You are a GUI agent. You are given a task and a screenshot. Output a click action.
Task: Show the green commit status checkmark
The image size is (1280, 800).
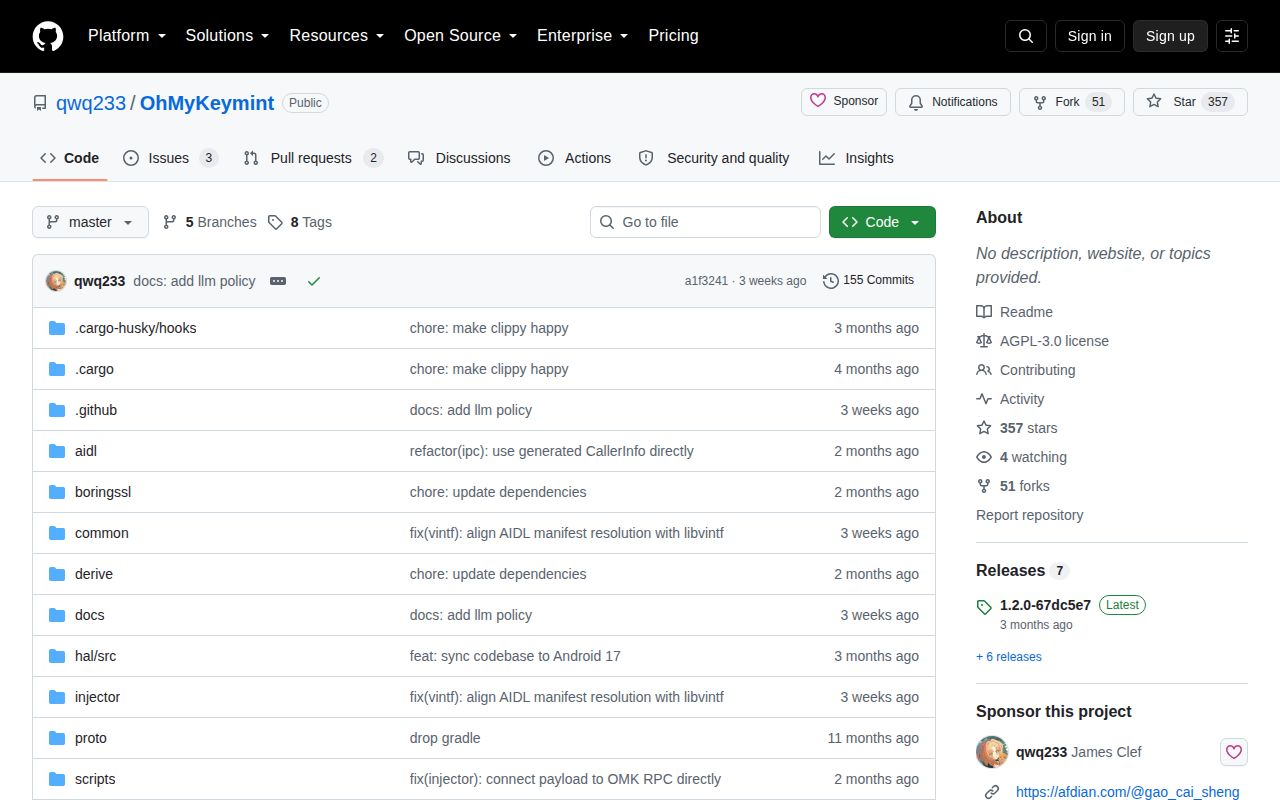click(314, 281)
